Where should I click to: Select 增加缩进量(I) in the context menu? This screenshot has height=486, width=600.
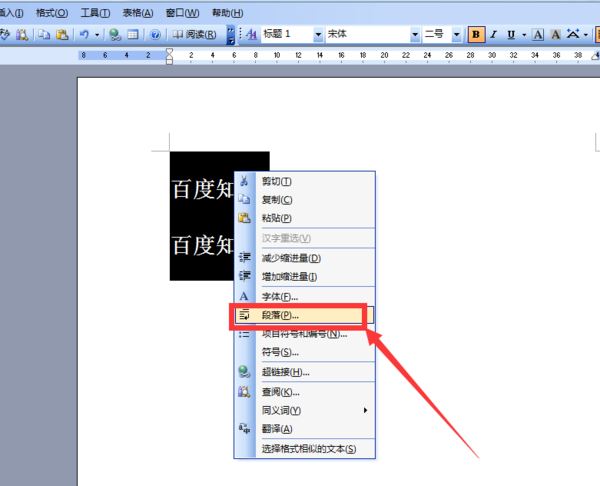pyautogui.click(x=305, y=277)
